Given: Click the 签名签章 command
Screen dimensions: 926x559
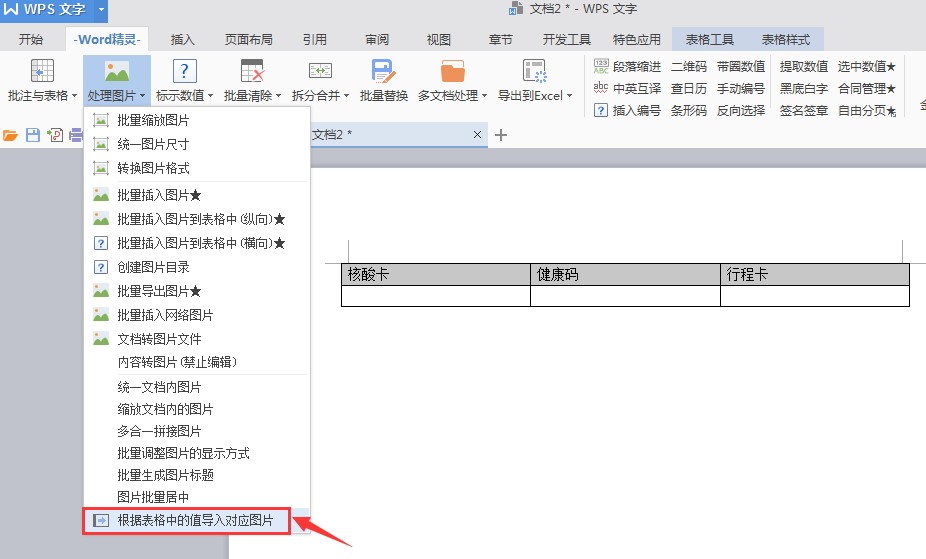Looking at the screenshot, I should point(804,110).
